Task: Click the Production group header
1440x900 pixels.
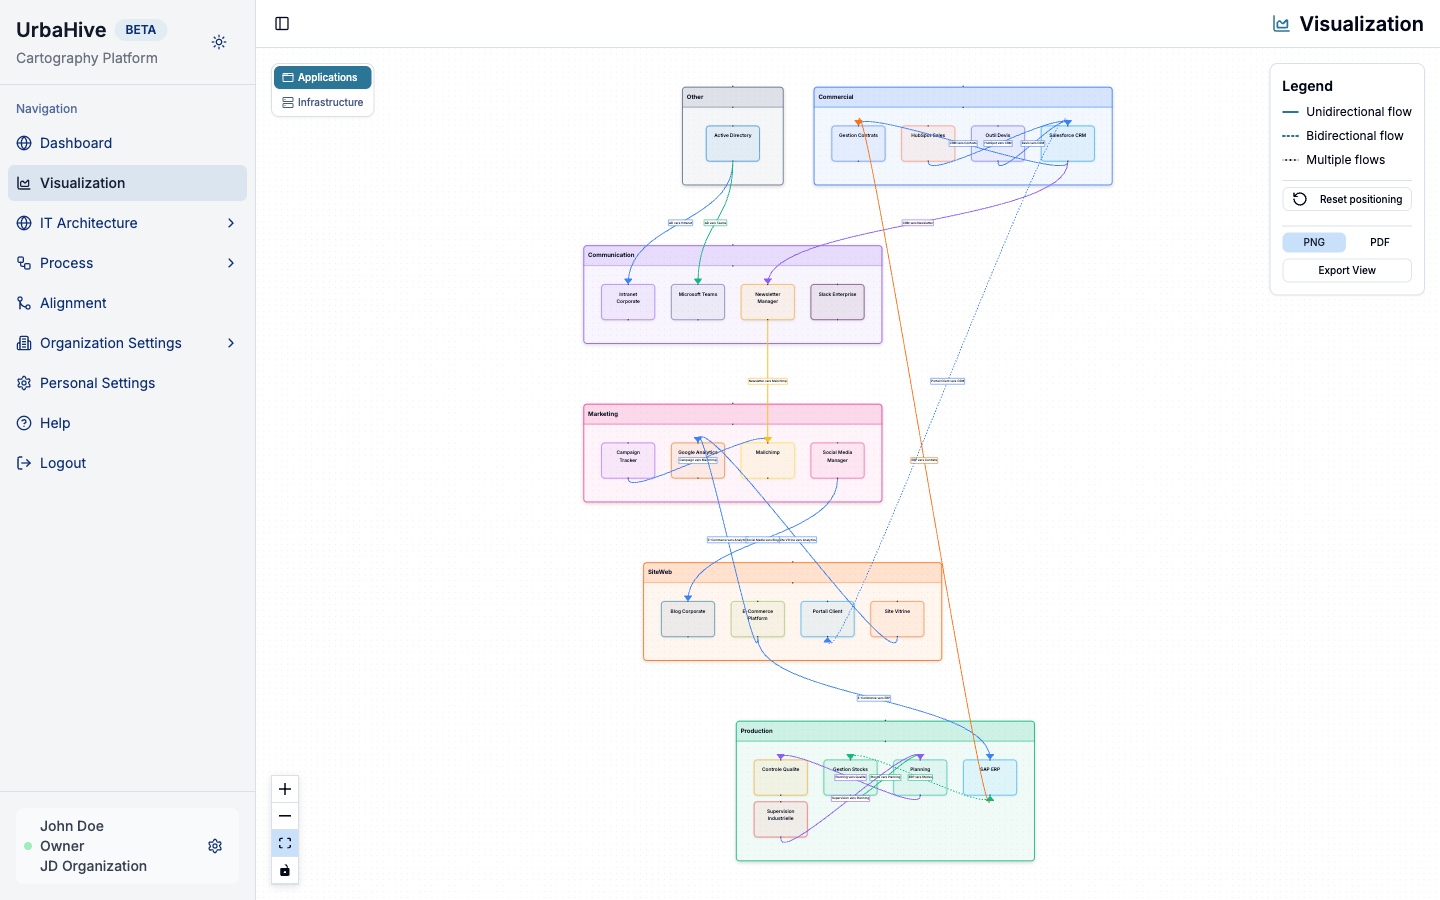Action: [x=885, y=731]
